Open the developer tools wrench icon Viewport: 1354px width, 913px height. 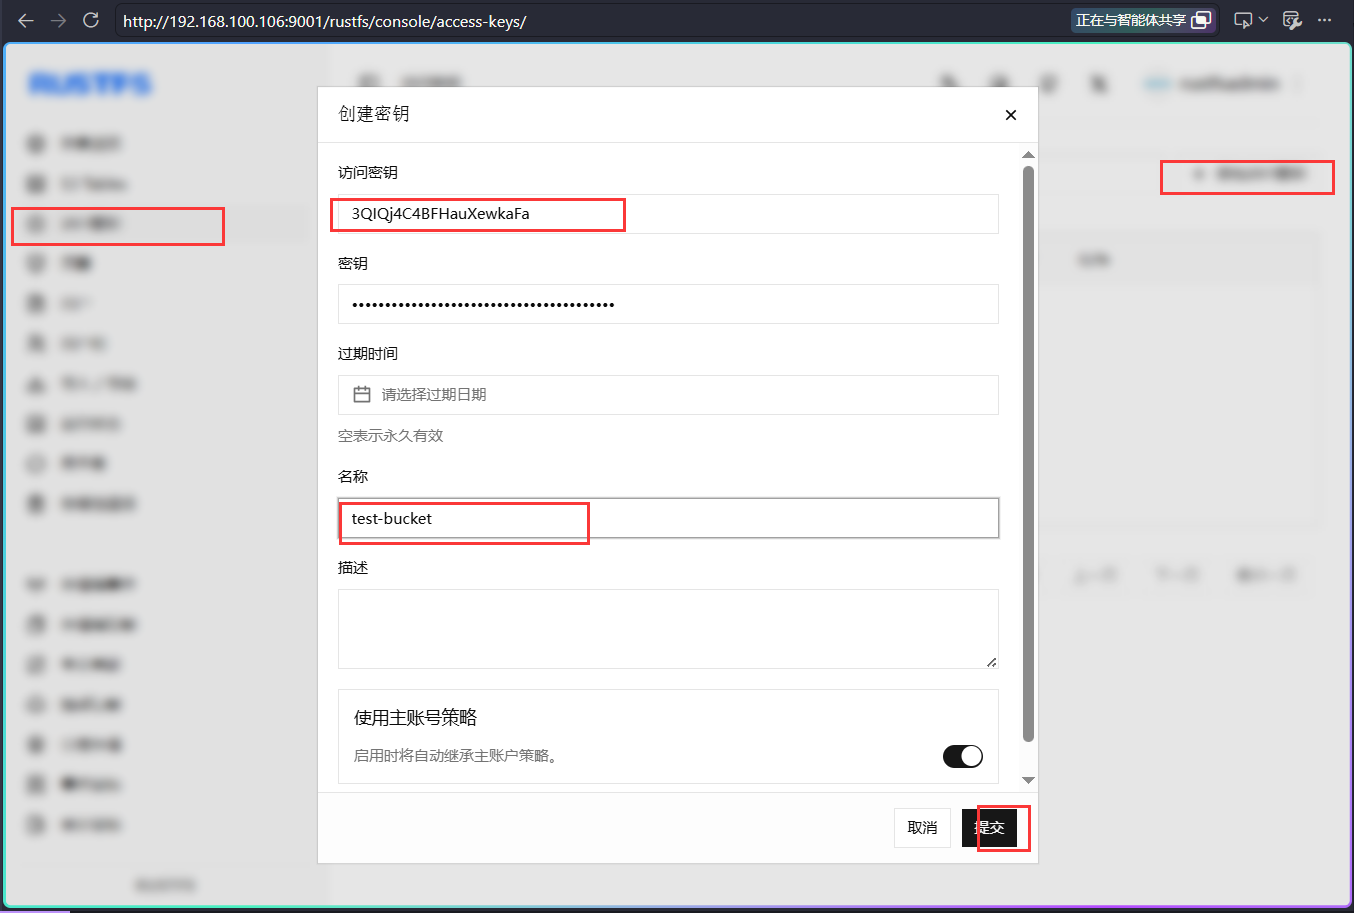(x=1292, y=20)
